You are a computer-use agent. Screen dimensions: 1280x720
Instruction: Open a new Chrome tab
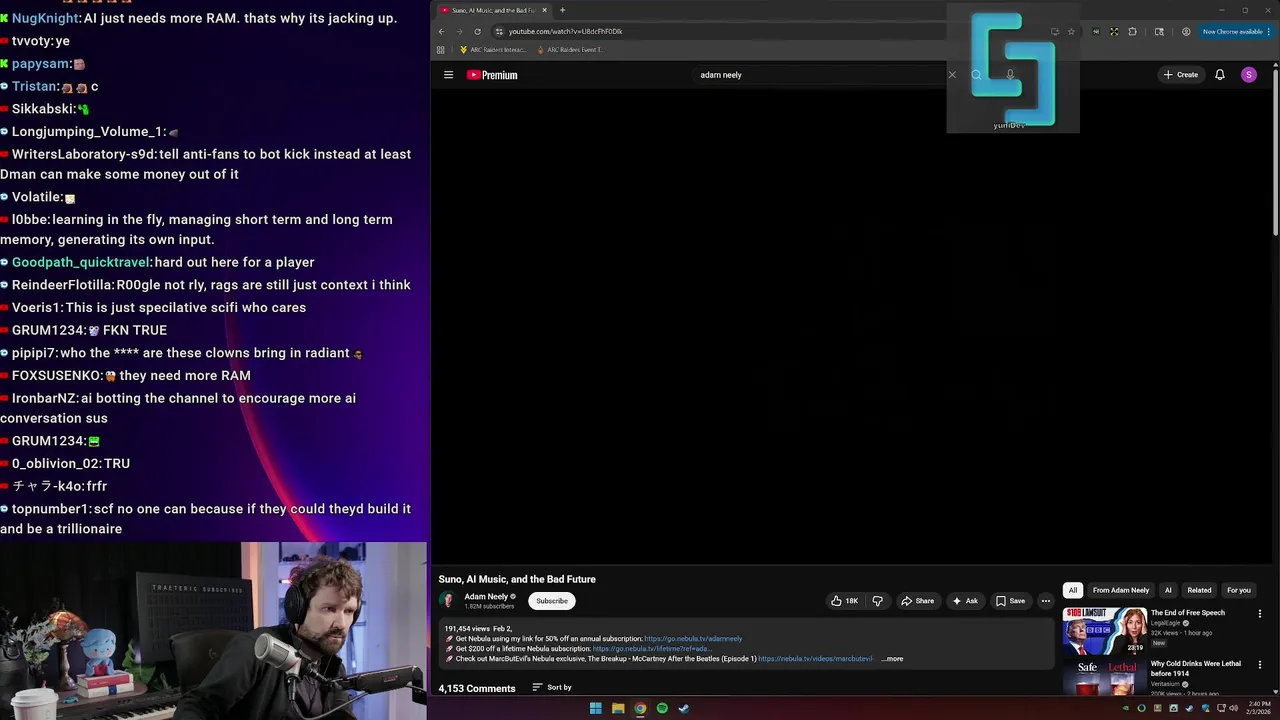[x=562, y=10]
